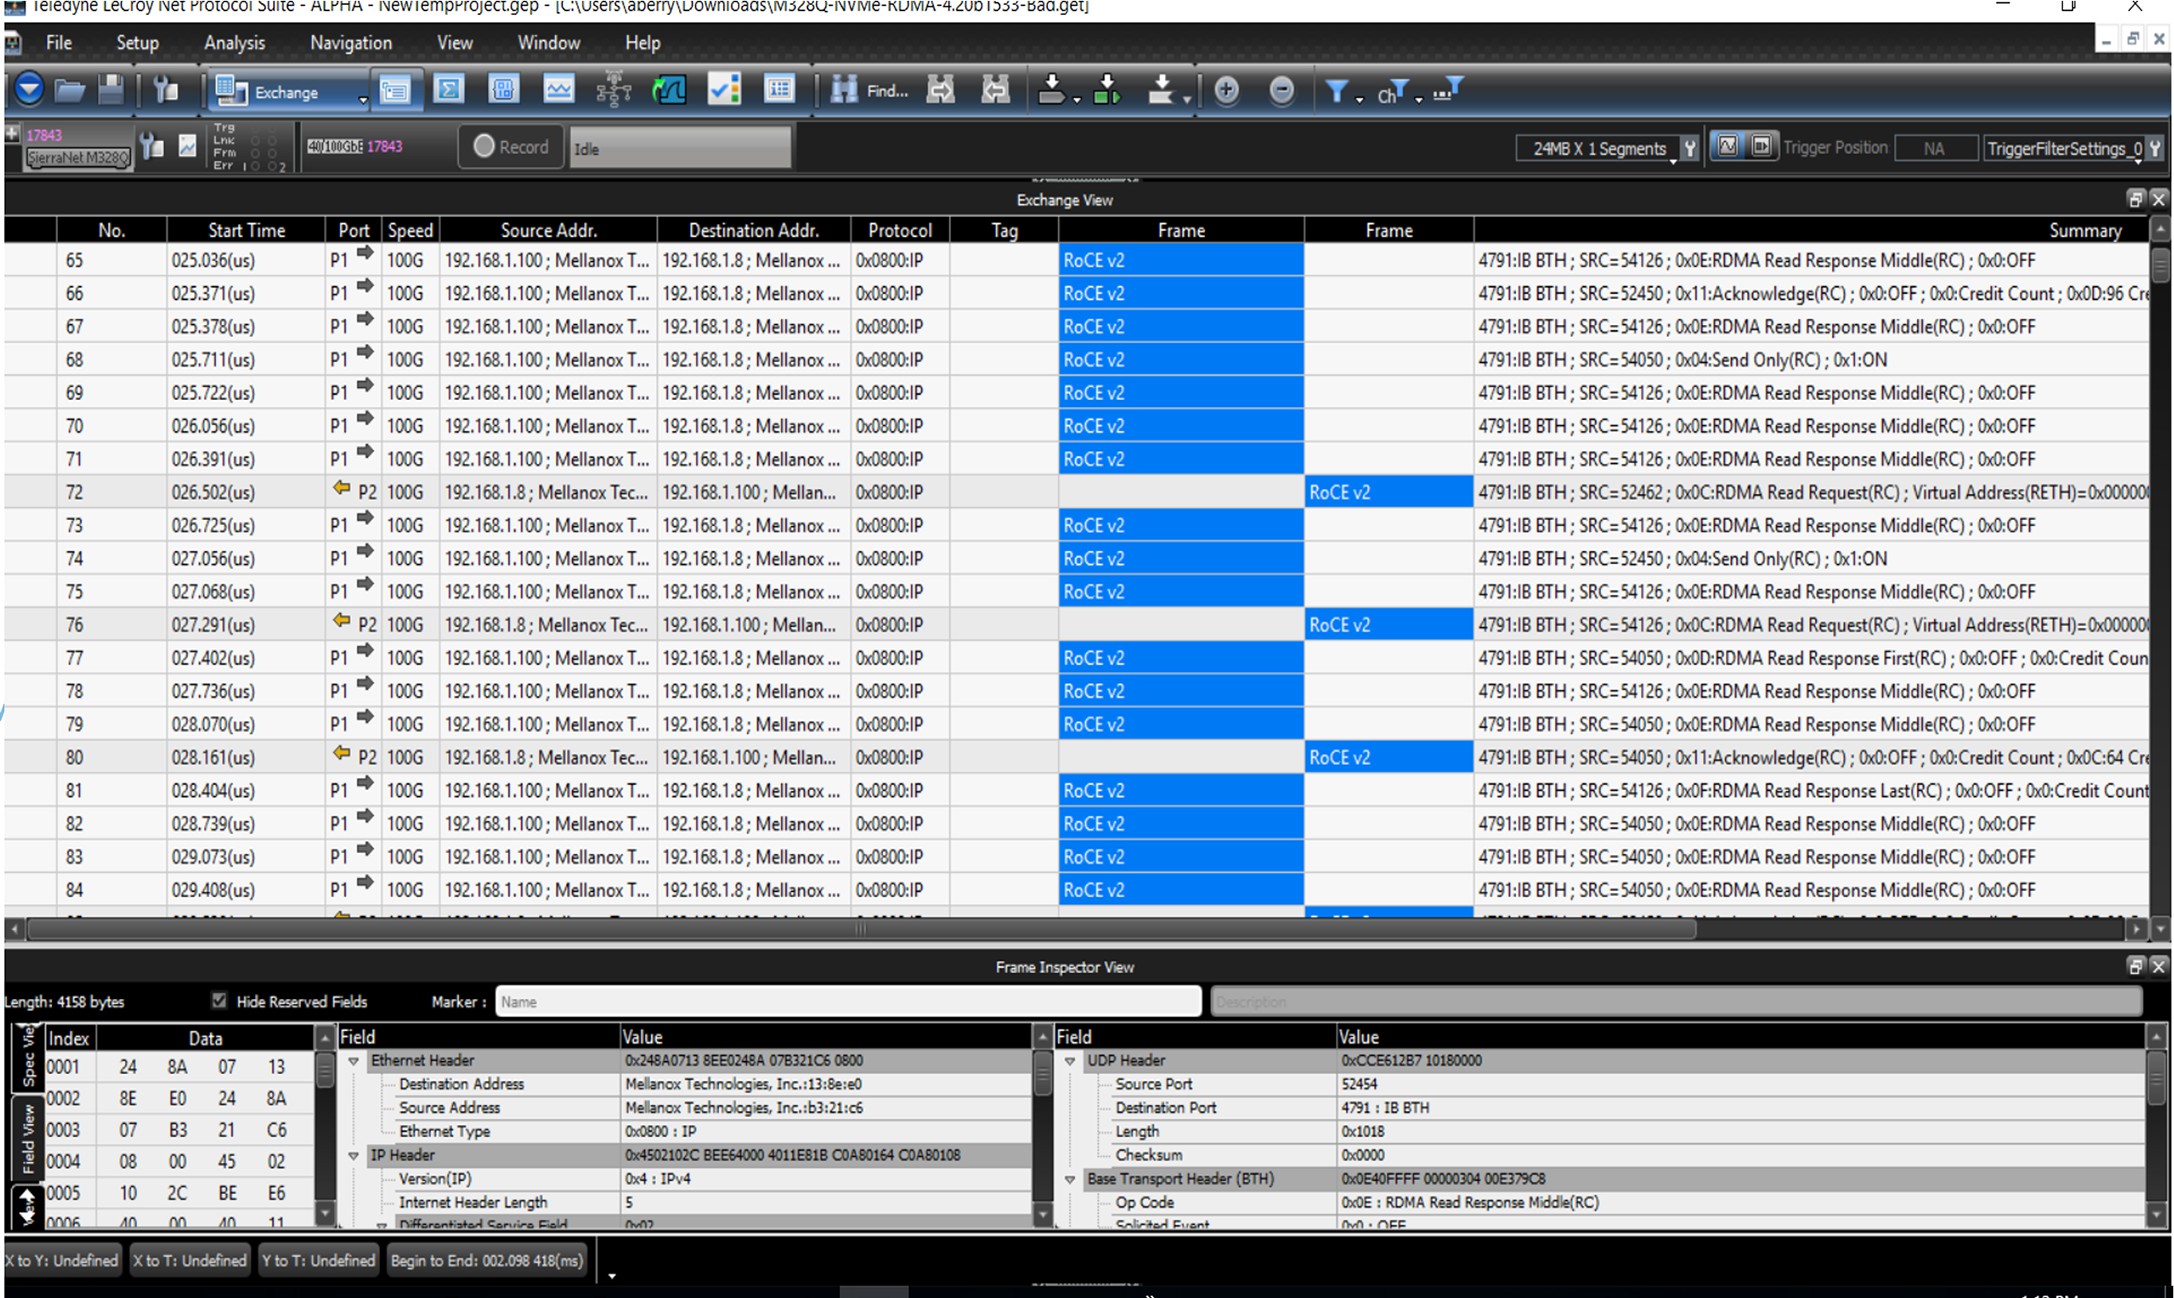This screenshot has width=2174, height=1298.
Task: Click the zoom out minus icon
Action: pos(1282,91)
